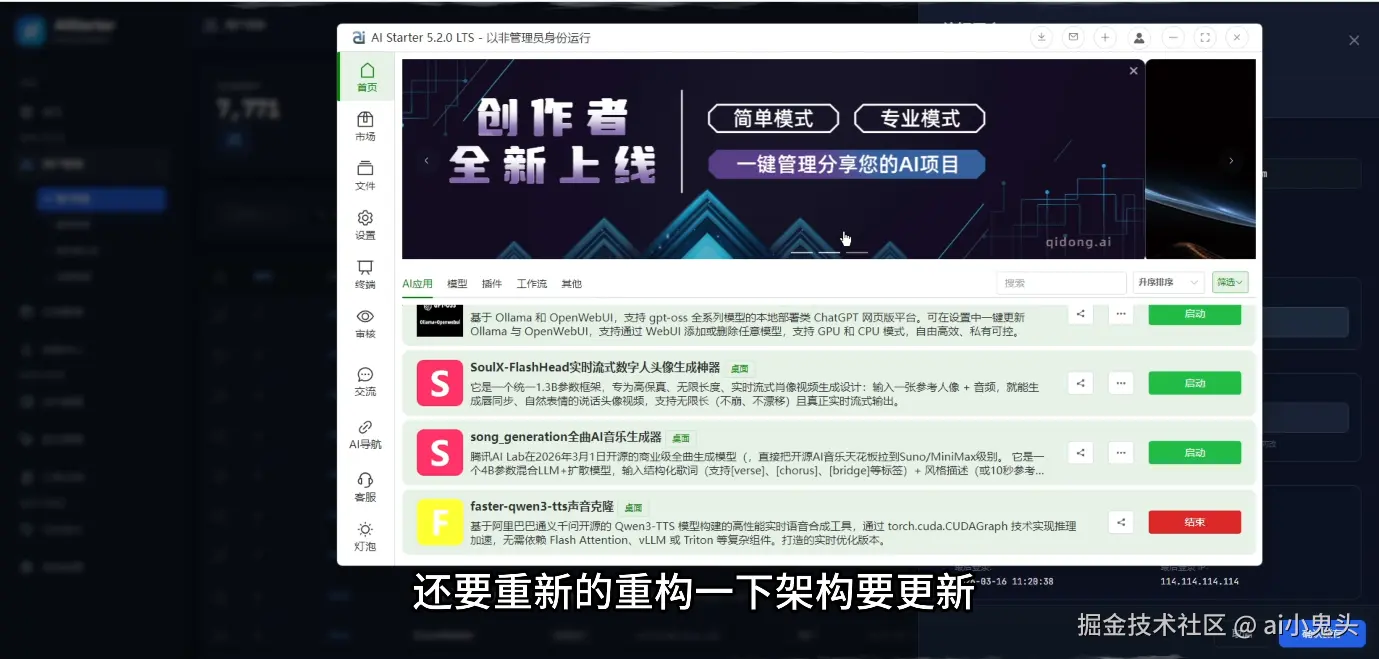Open more options for SoulX-FlashHead
1379x659 pixels.
pyautogui.click(x=1121, y=383)
